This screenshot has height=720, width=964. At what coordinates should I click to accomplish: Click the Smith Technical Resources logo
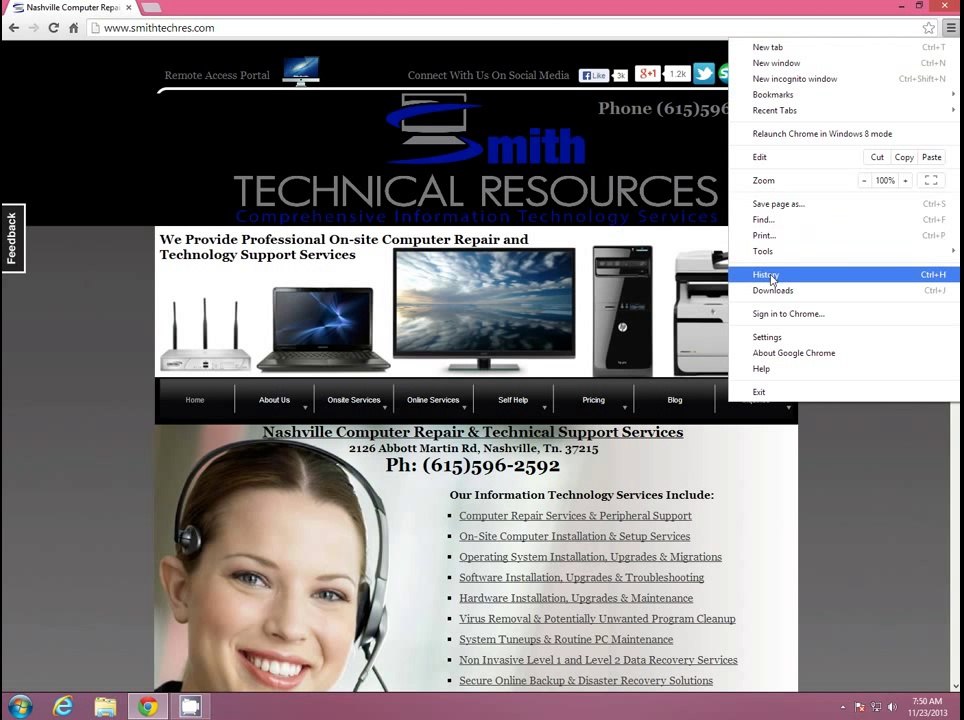476,159
